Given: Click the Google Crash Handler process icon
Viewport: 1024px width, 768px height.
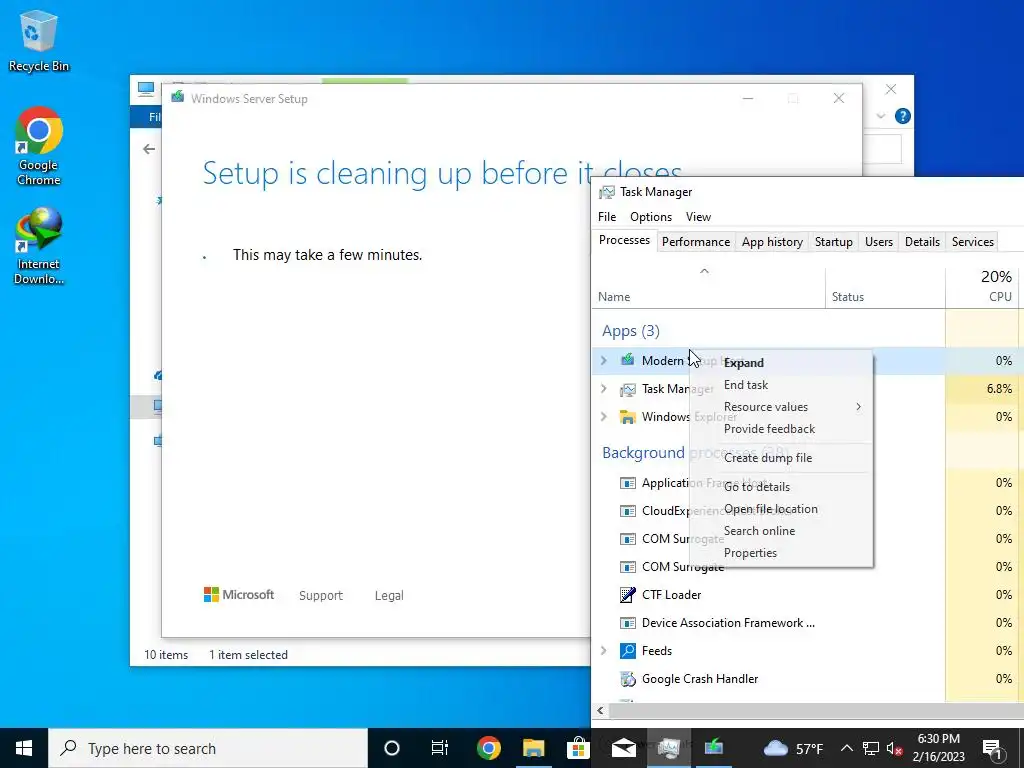Looking at the screenshot, I should click(628, 679).
